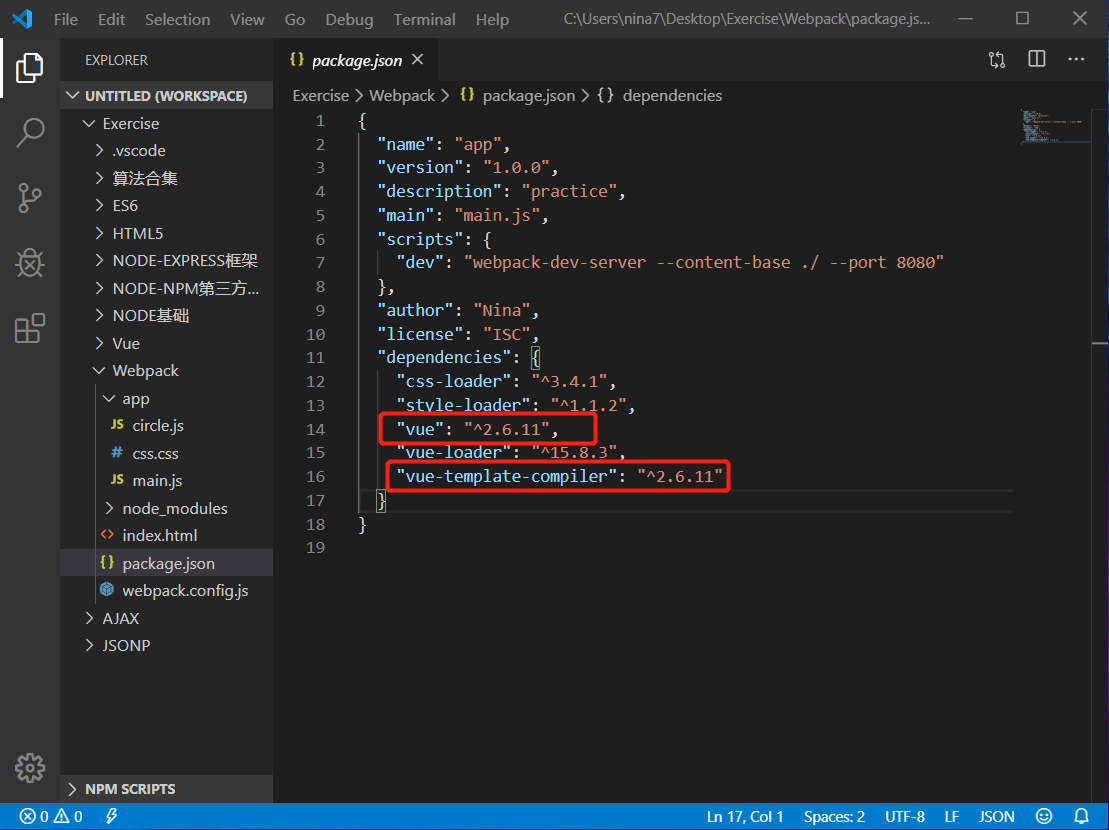The height and width of the screenshot is (830, 1109).
Task: Click the EXPLORER panel title
Action: [117, 60]
